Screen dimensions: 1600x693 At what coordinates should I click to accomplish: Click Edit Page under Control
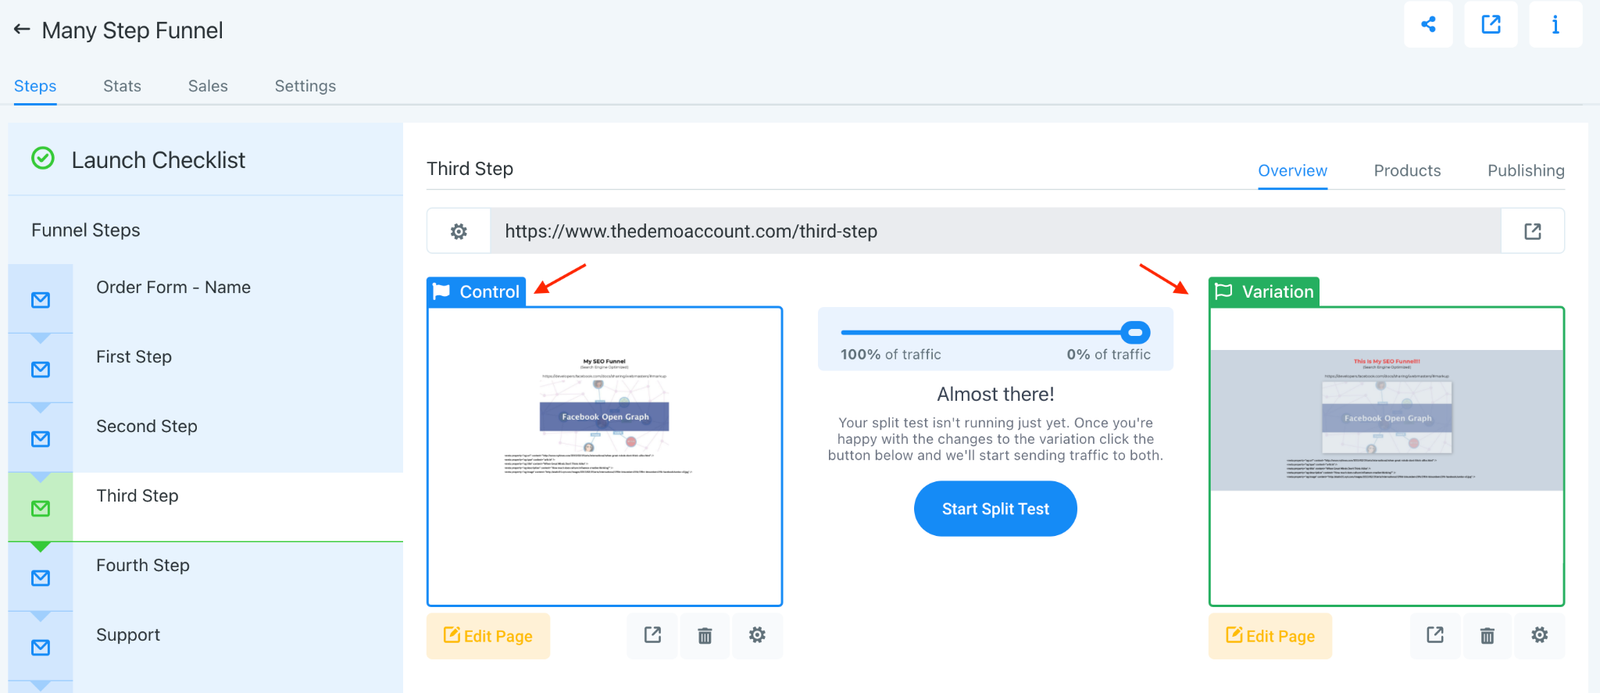(488, 636)
